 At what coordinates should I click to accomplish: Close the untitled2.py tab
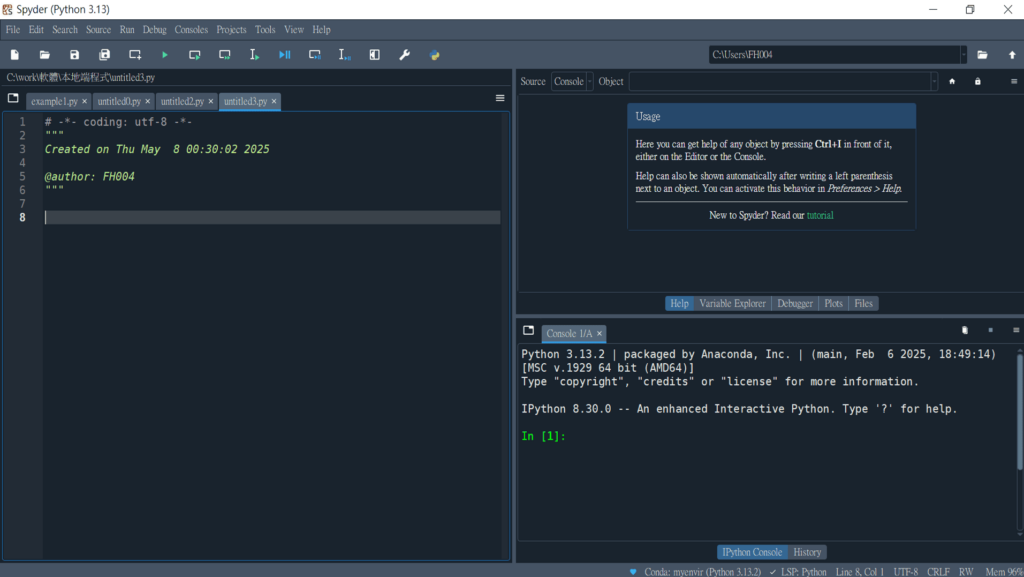211,101
